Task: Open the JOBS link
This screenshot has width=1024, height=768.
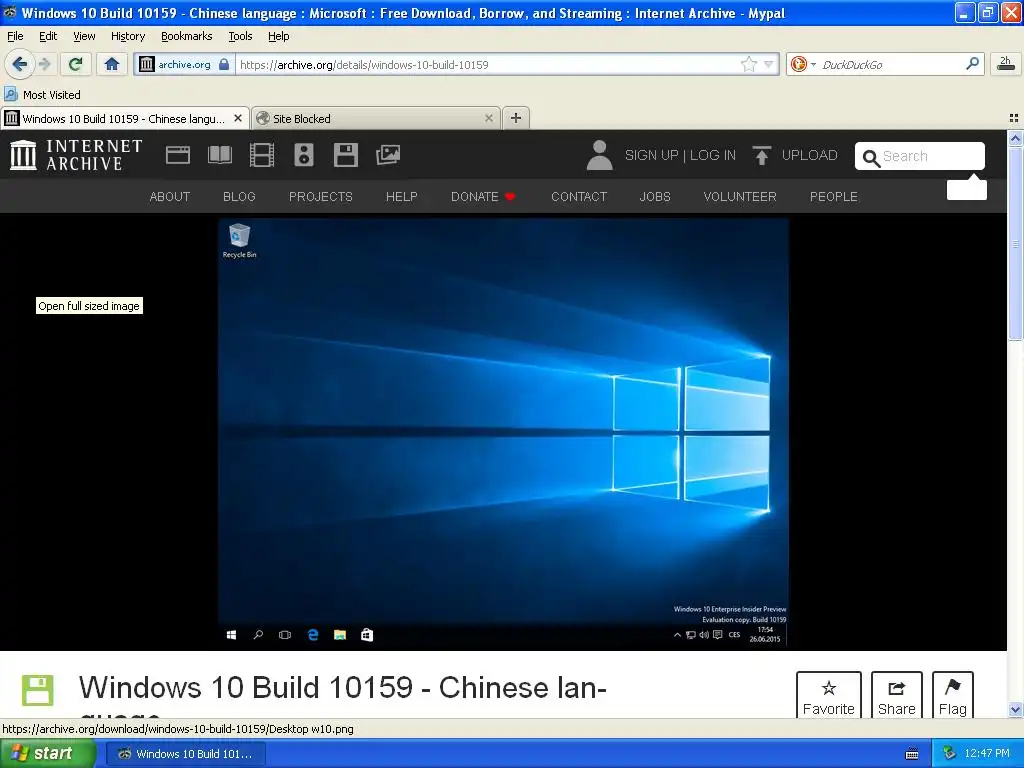Action: [655, 197]
